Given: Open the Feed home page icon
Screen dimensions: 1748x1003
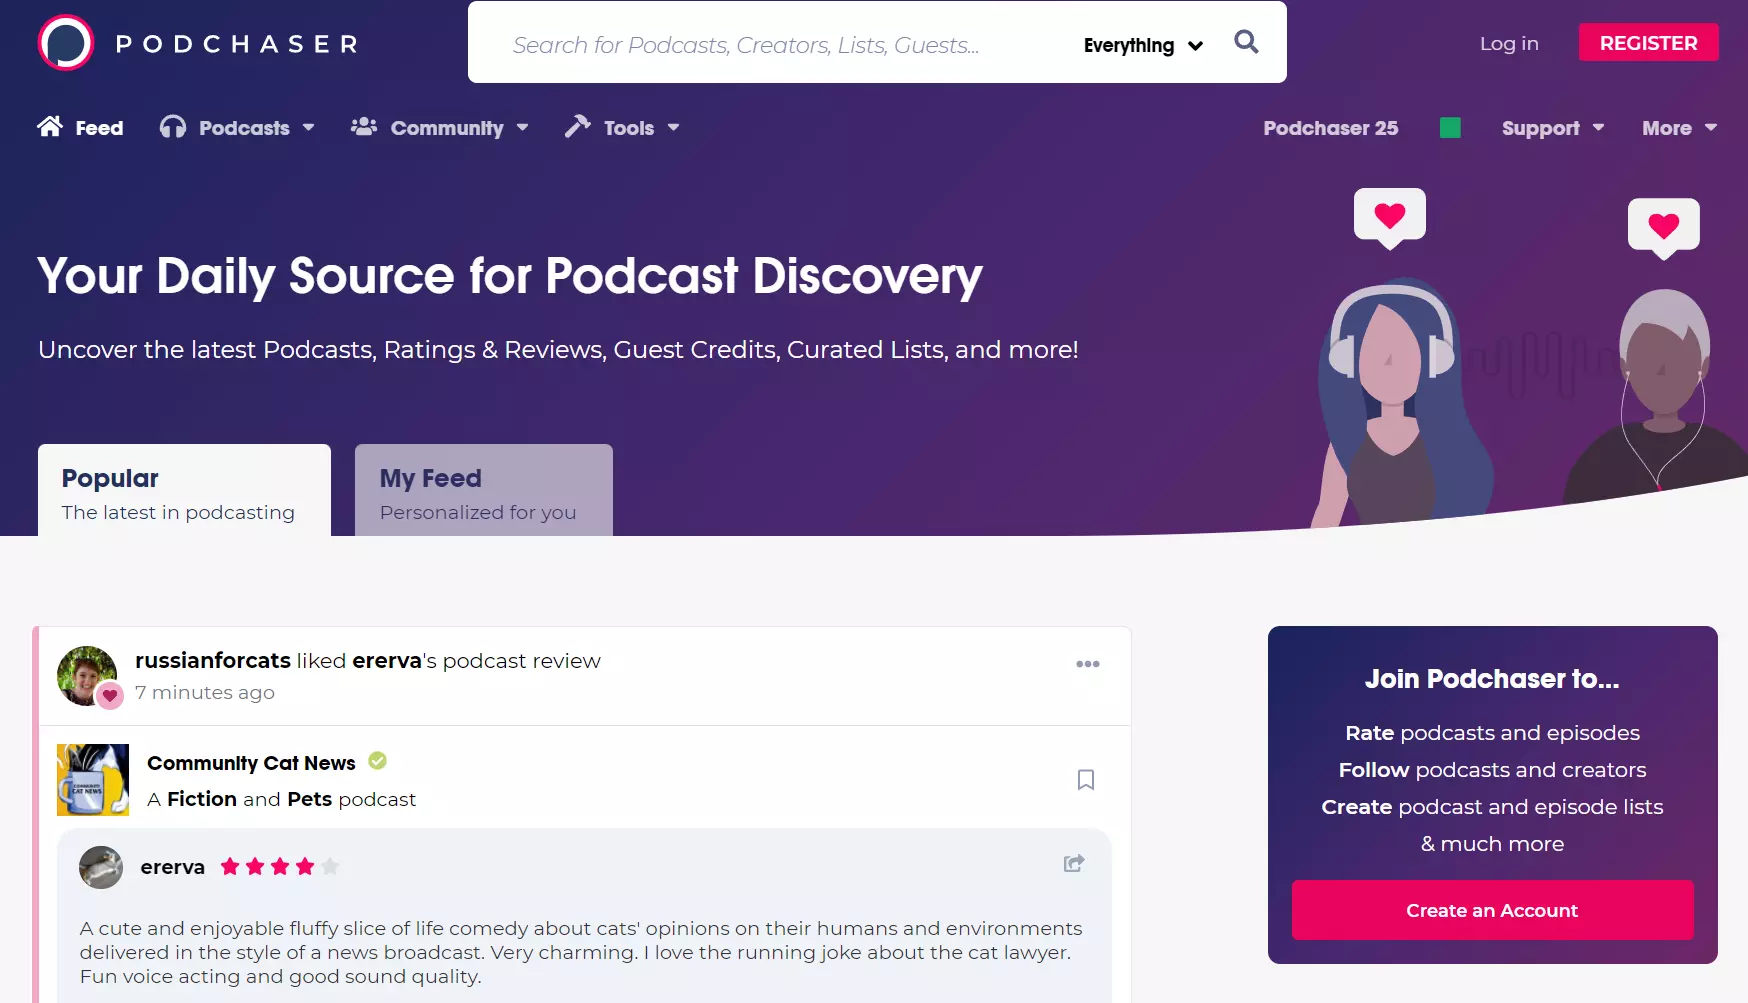Looking at the screenshot, I should 49,126.
